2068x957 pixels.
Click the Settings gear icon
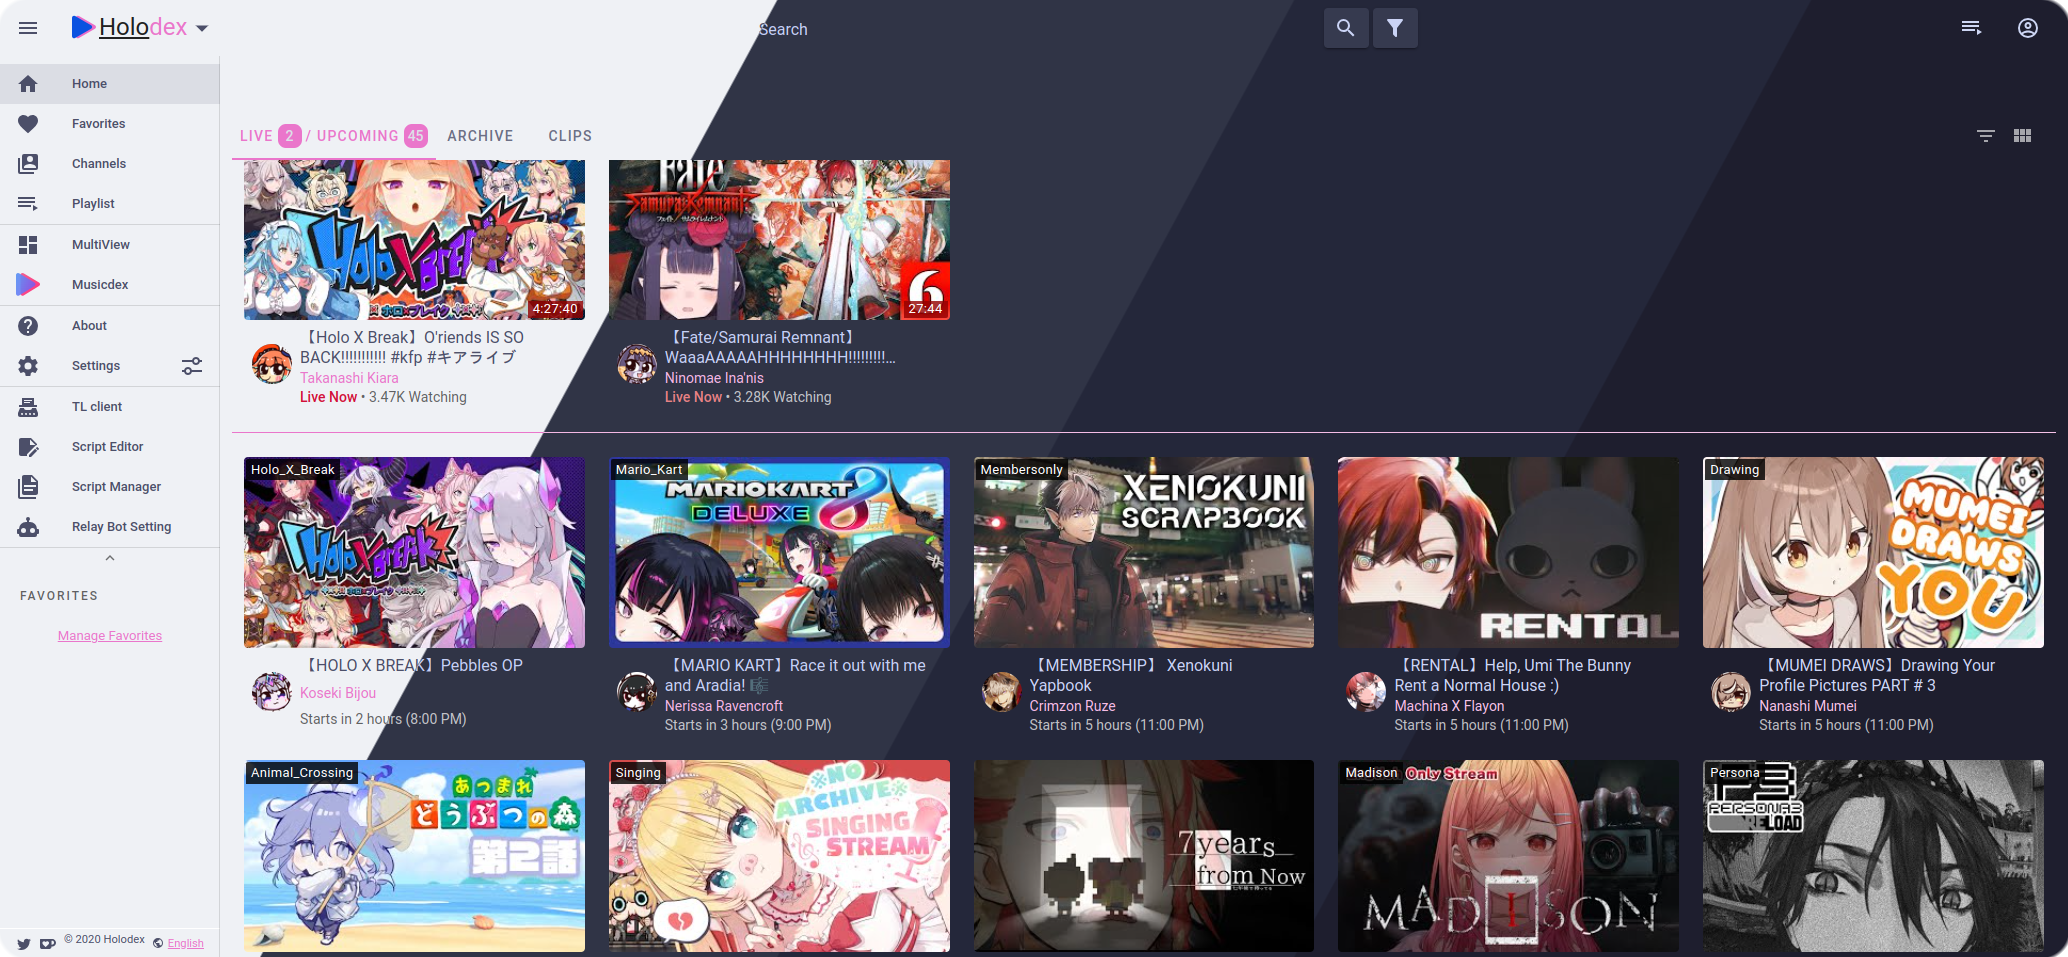(28, 366)
